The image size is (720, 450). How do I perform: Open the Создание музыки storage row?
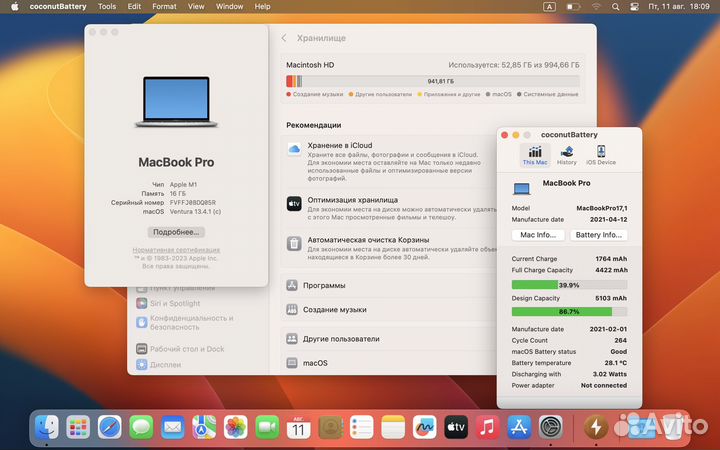pyautogui.click(x=388, y=309)
